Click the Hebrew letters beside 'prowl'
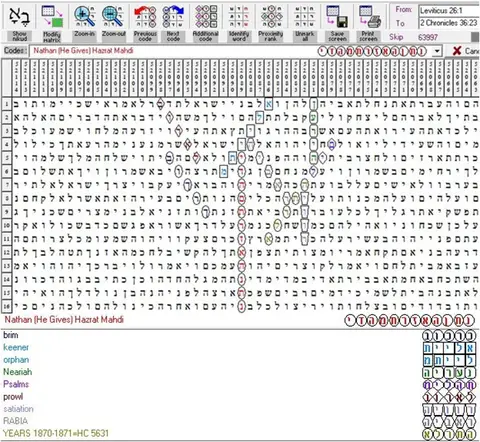Screen dimensions: 480x442 [x=449, y=397]
